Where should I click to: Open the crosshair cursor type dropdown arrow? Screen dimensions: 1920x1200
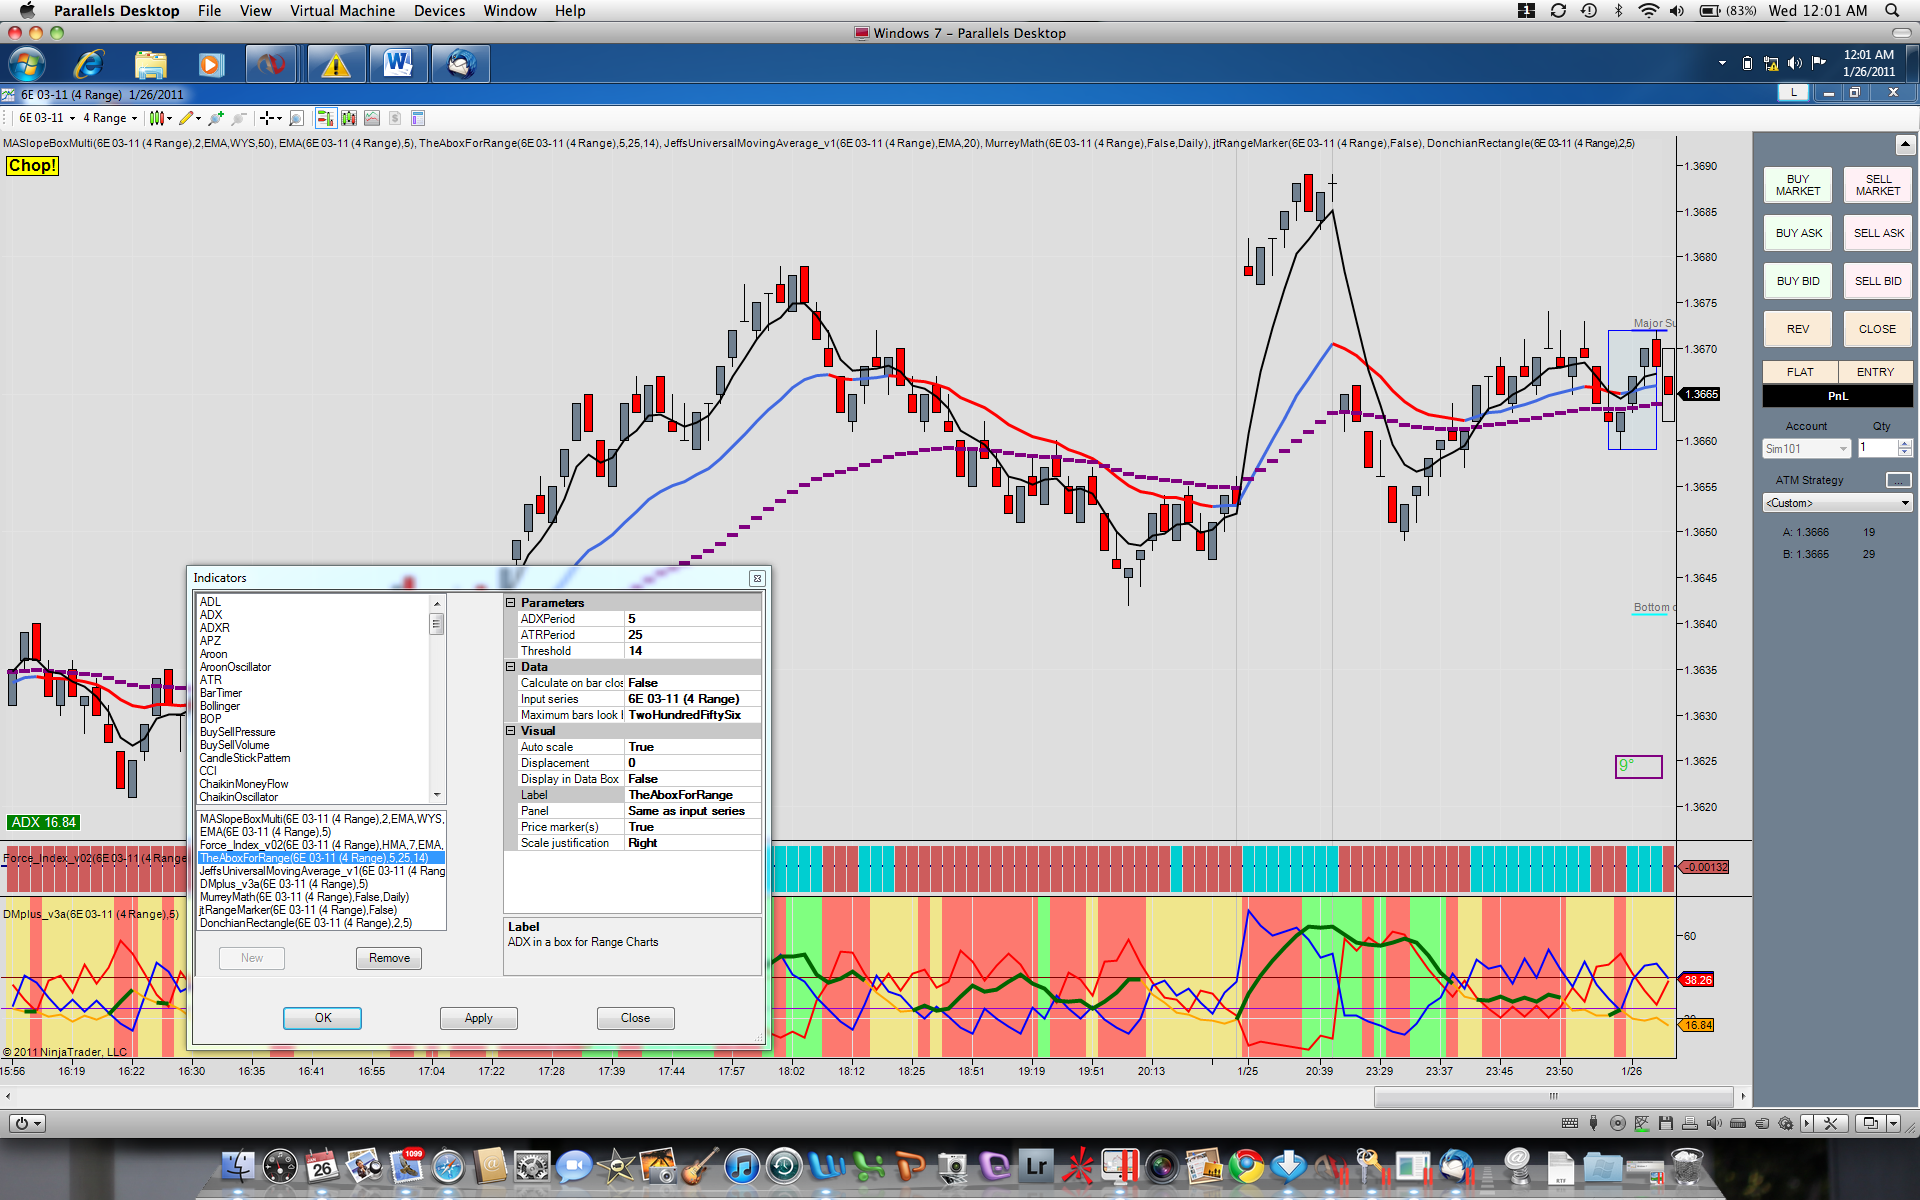coord(279,118)
